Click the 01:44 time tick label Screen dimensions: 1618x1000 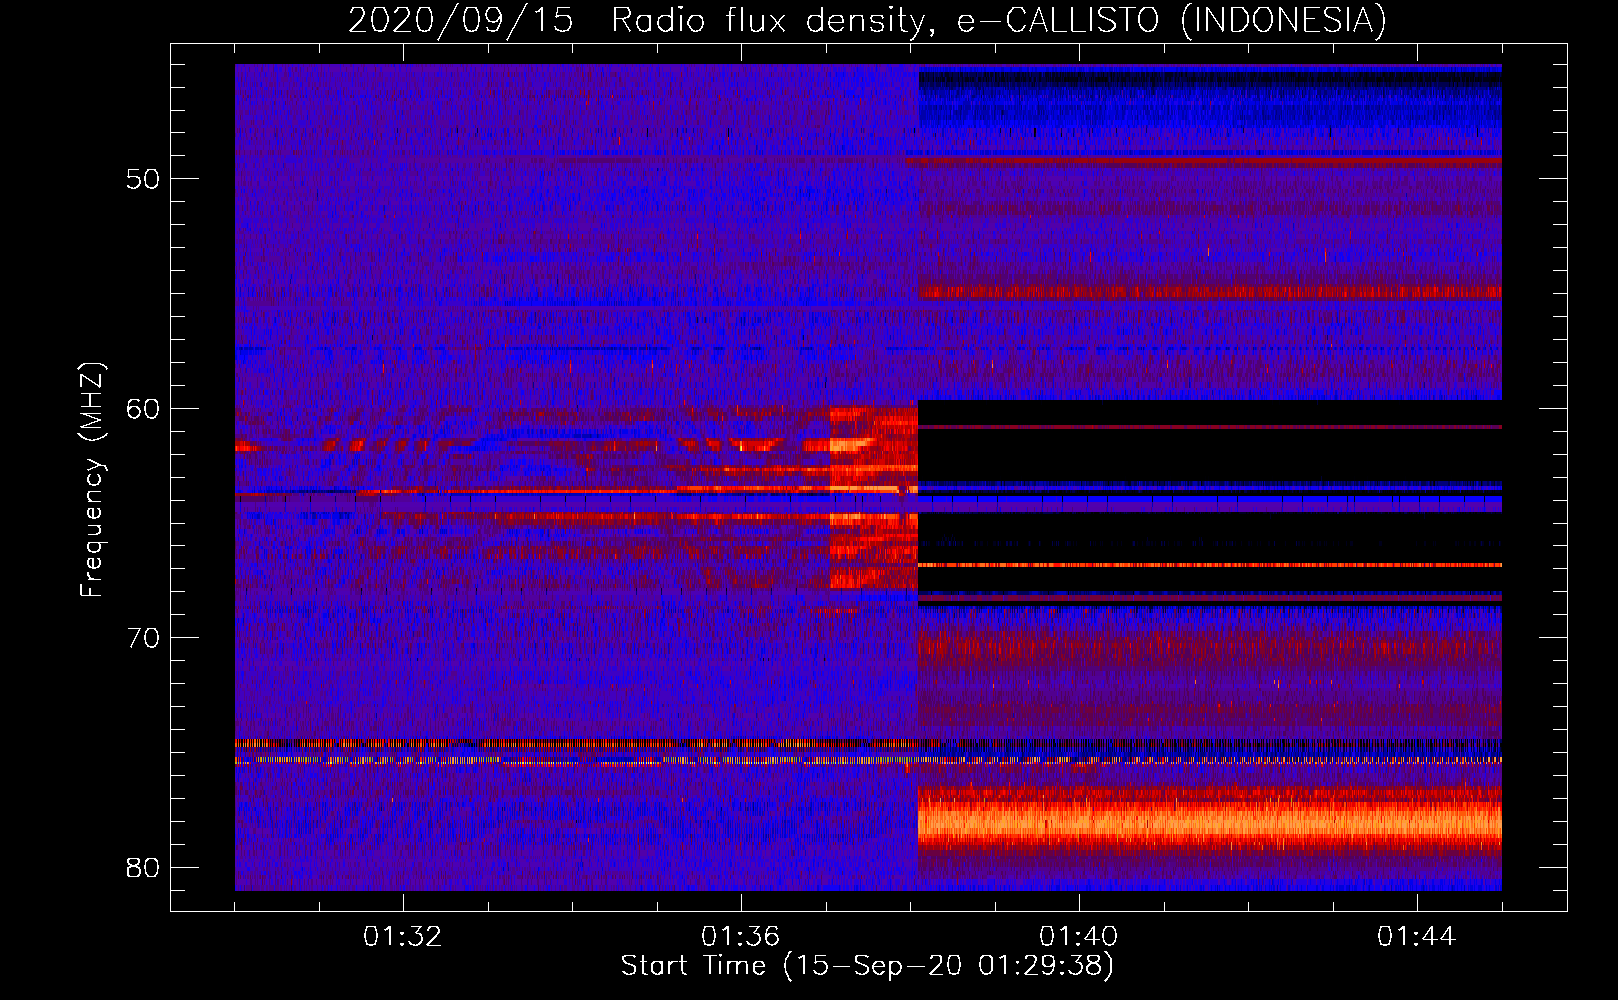[x=1417, y=937]
